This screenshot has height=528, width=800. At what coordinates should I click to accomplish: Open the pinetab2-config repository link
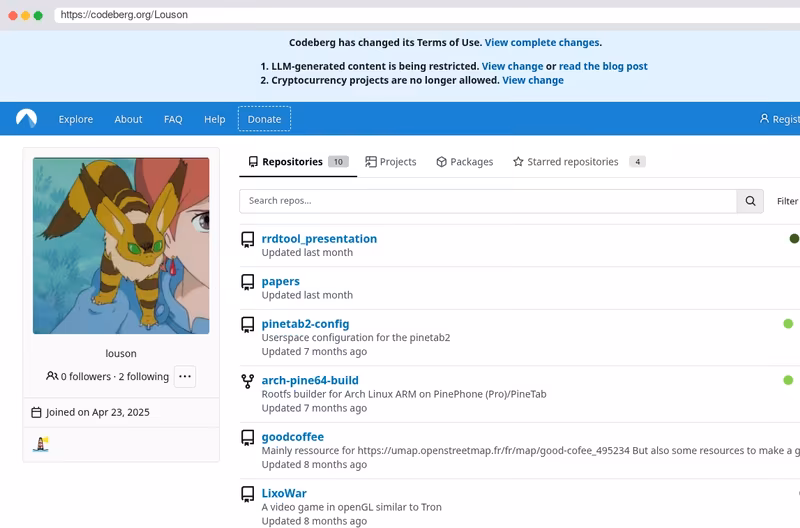[x=305, y=324]
